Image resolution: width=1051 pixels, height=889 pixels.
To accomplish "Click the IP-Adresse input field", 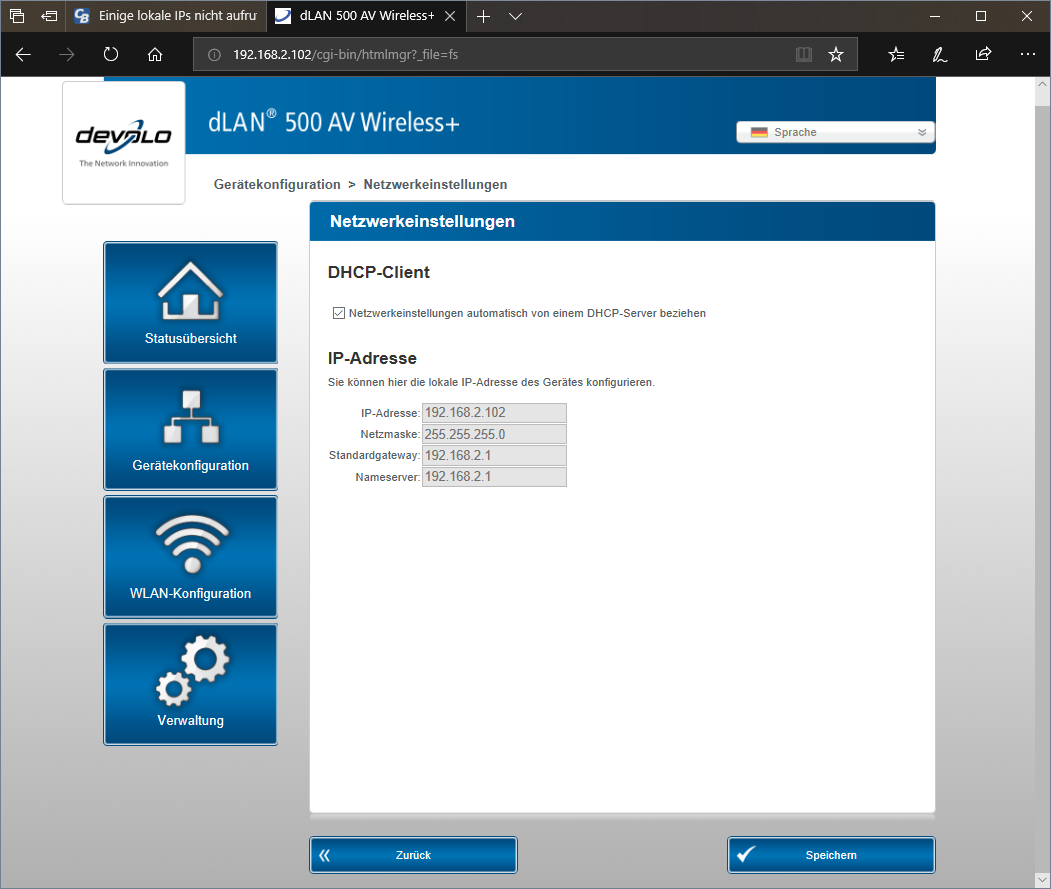I will pos(494,412).
